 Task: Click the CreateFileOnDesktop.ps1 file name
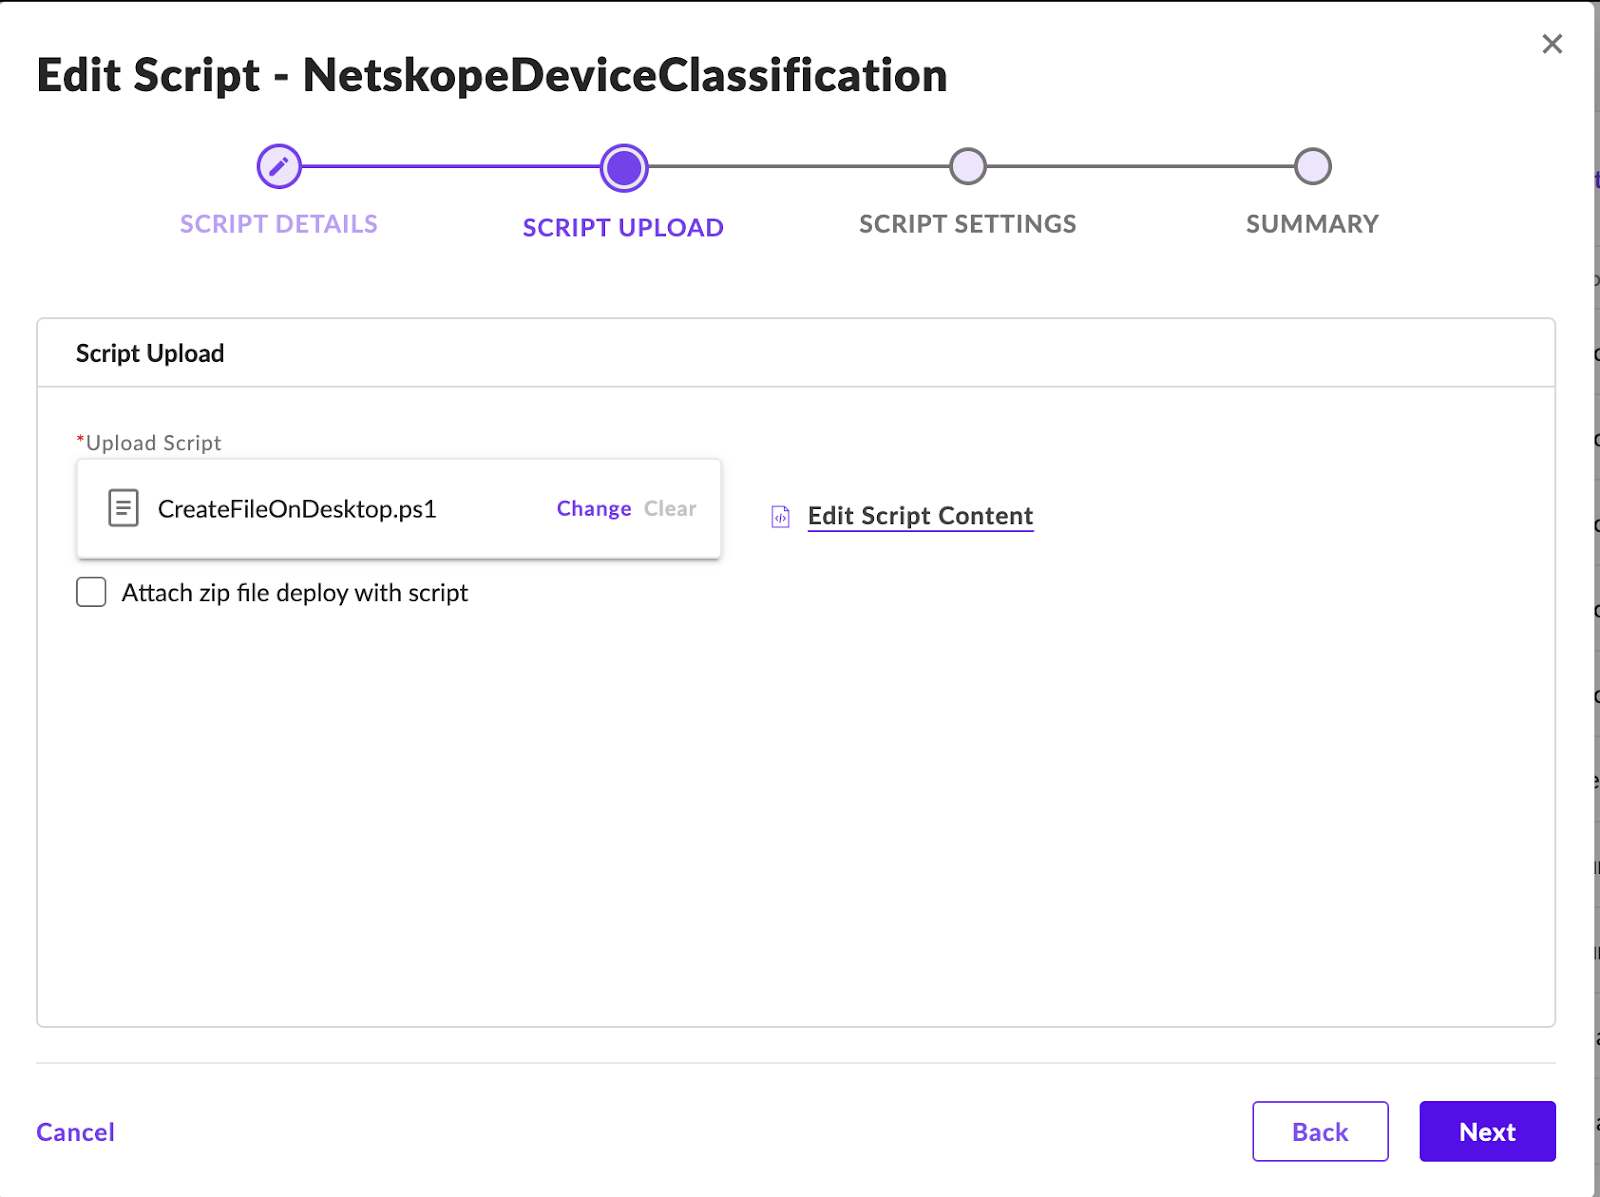point(297,509)
